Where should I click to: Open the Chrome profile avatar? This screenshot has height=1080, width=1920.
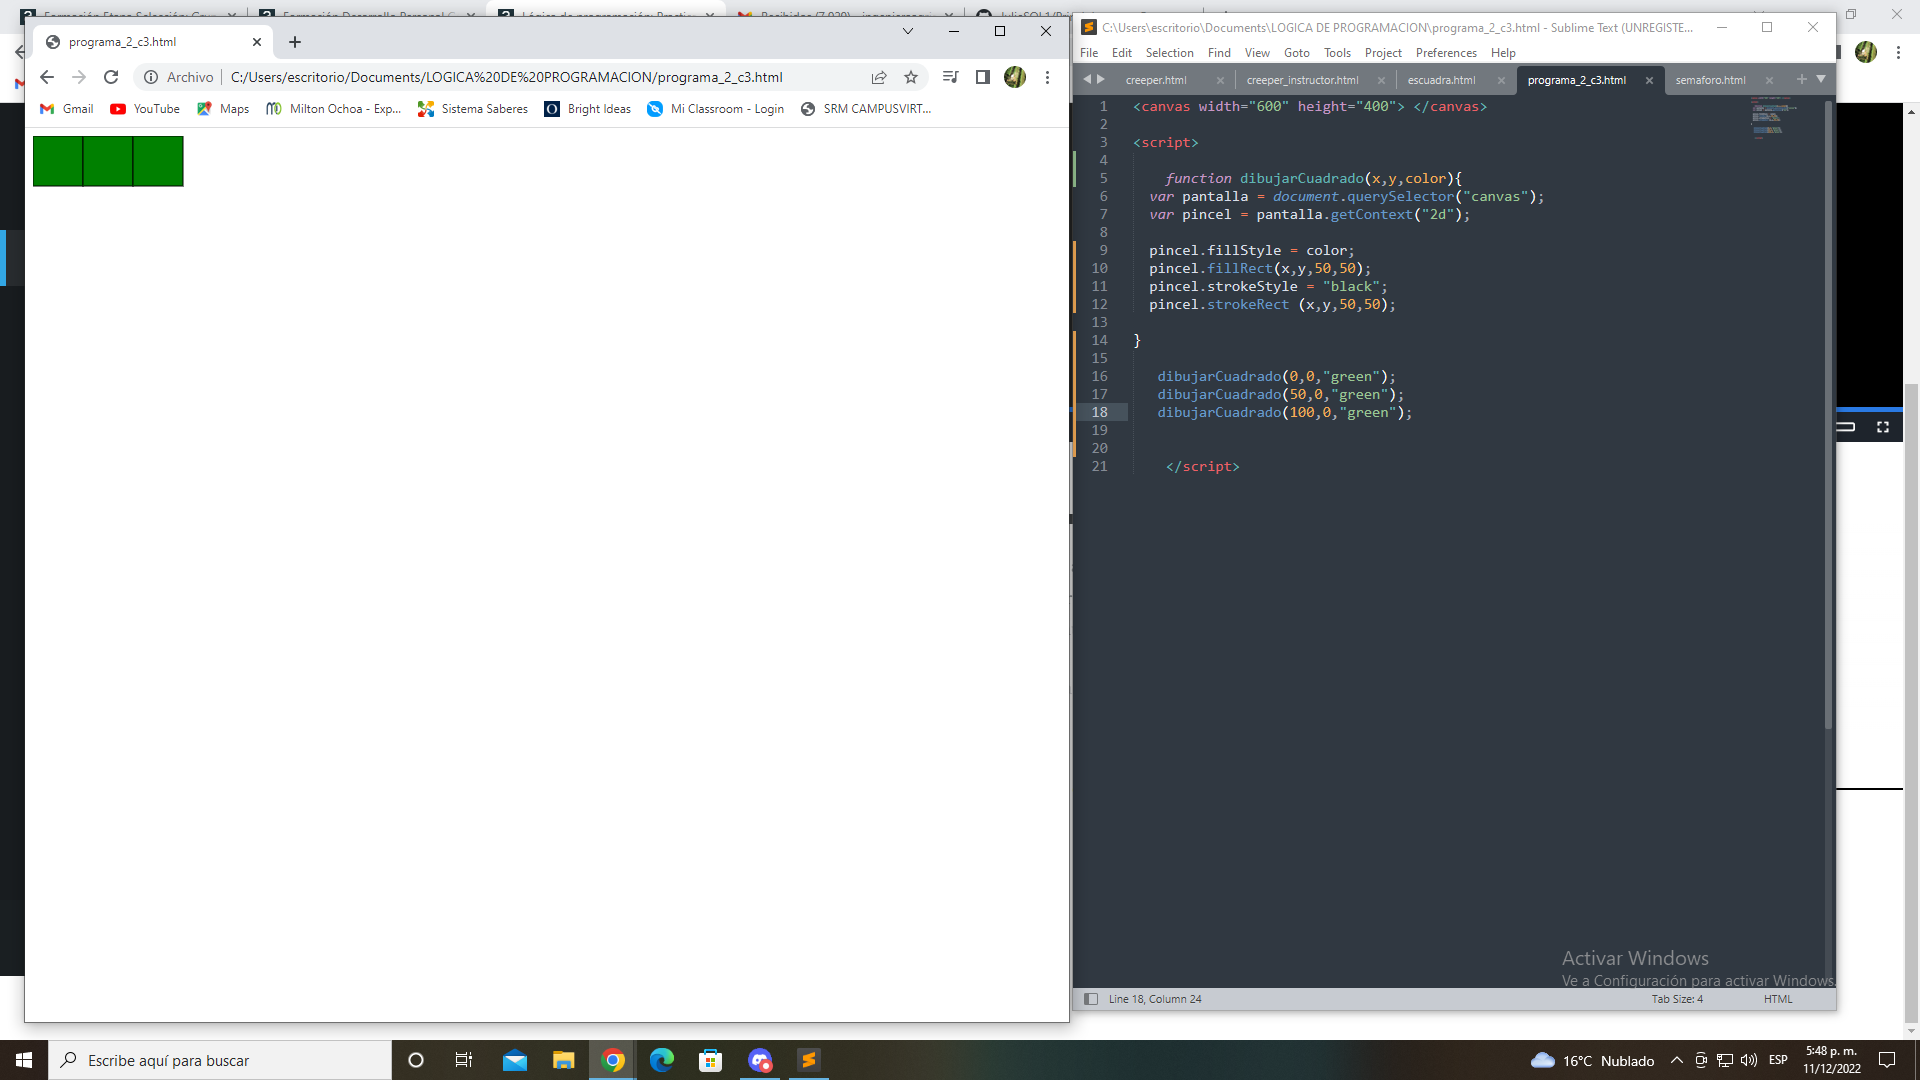[1015, 77]
